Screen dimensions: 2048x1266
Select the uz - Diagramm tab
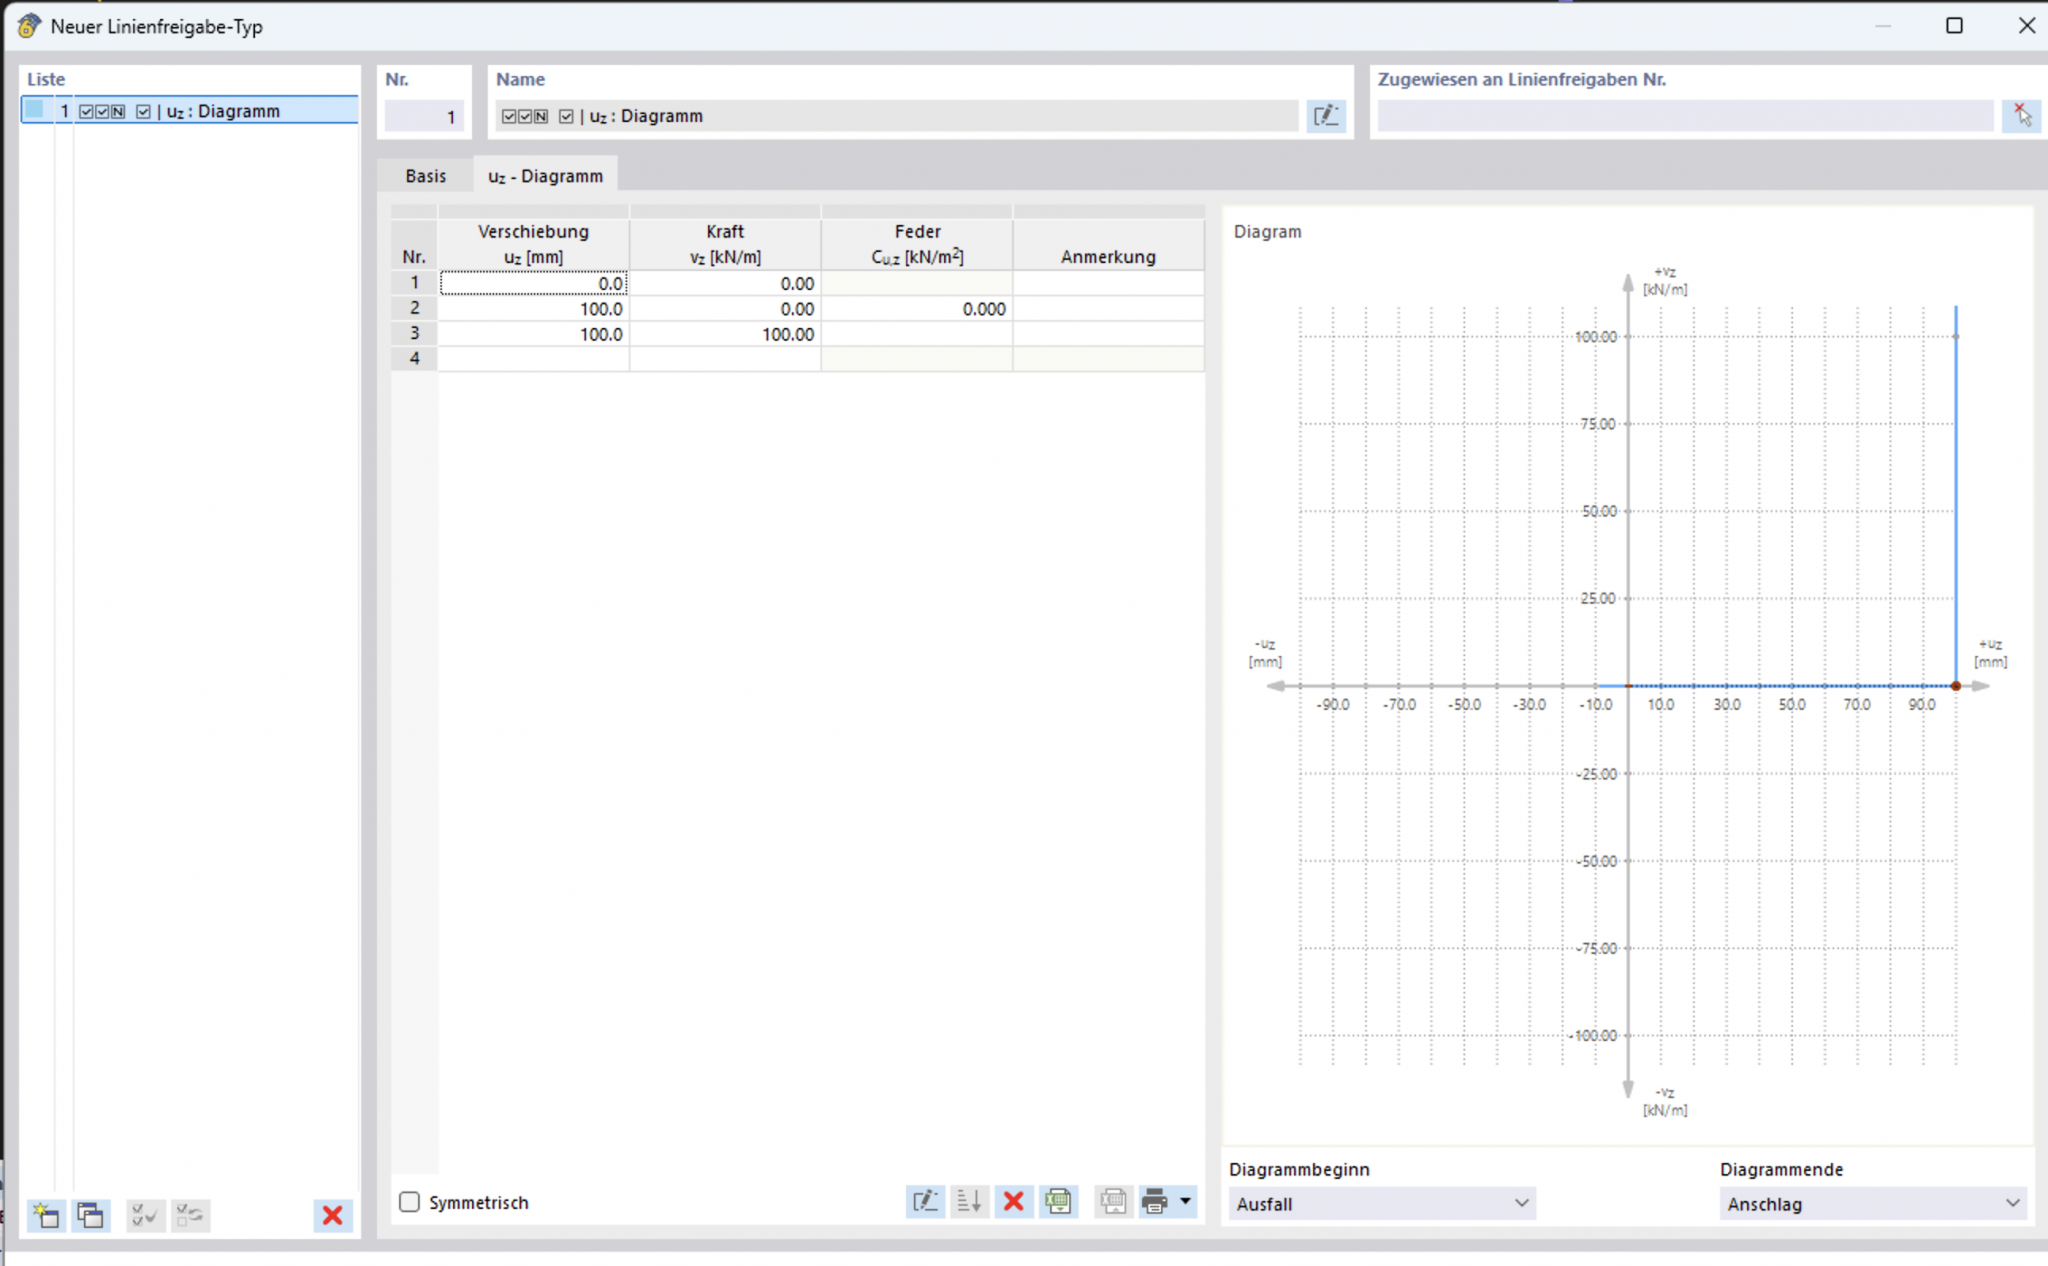pyautogui.click(x=545, y=176)
